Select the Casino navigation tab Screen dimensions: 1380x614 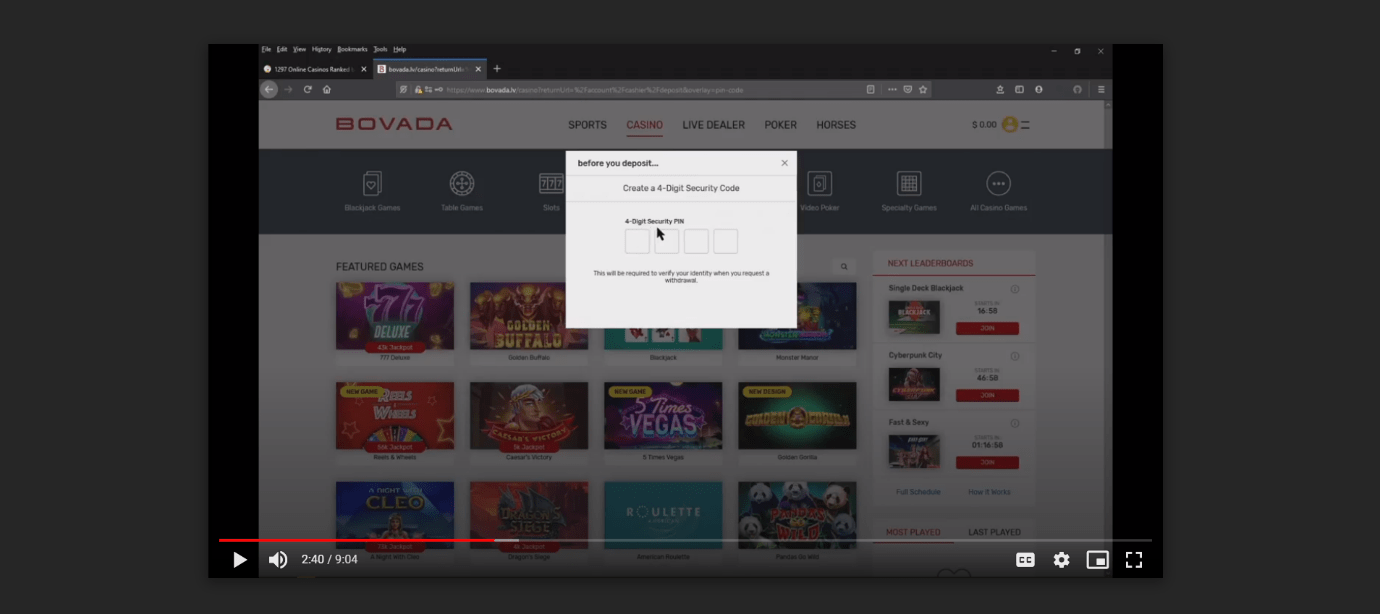(644, 125)
